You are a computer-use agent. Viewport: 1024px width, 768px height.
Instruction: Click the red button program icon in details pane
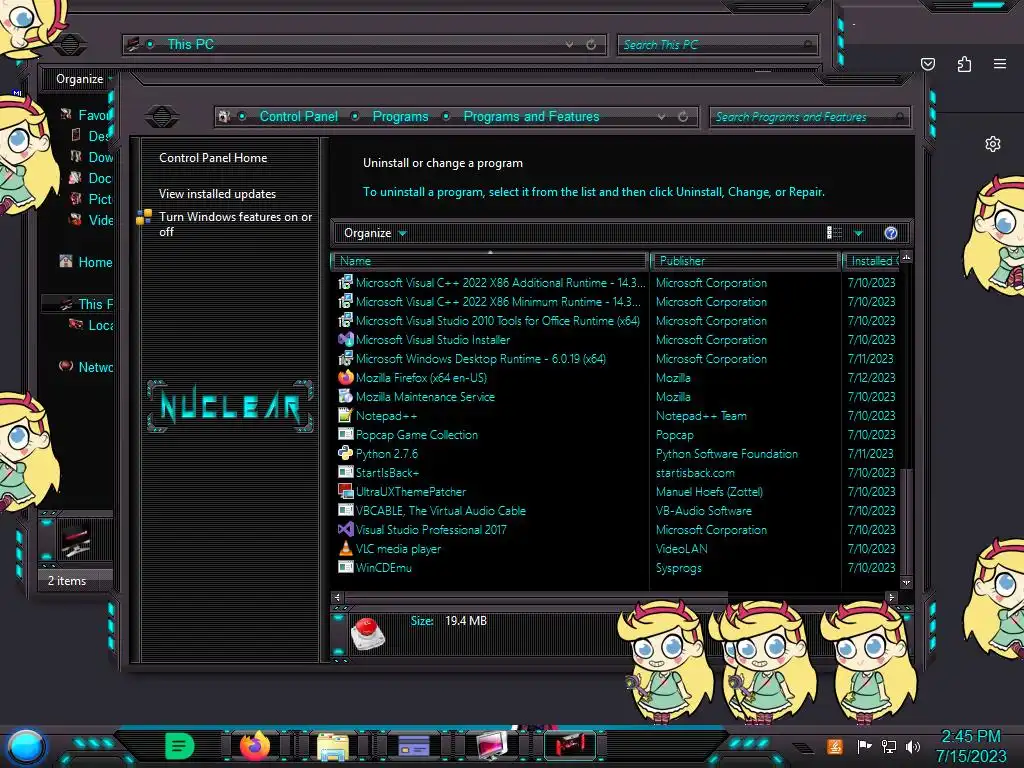point(368,633)
